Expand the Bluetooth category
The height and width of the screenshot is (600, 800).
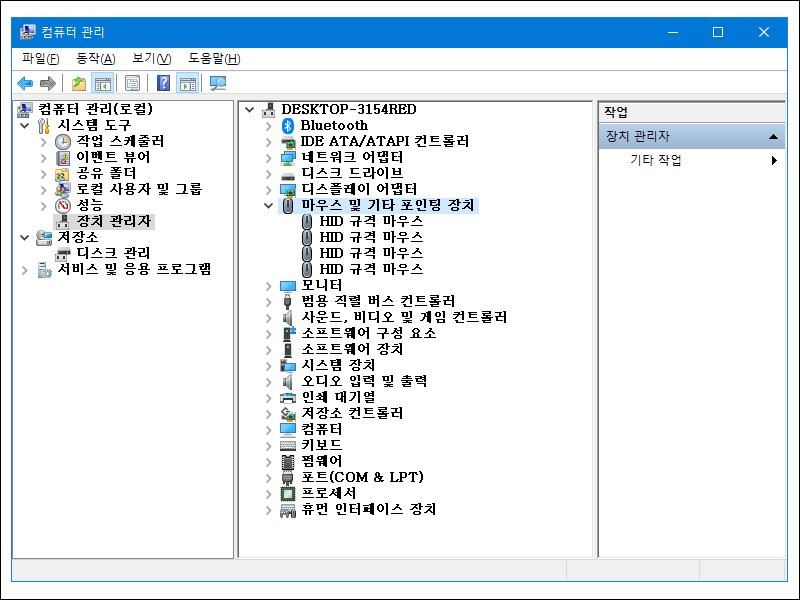[269, 126]
